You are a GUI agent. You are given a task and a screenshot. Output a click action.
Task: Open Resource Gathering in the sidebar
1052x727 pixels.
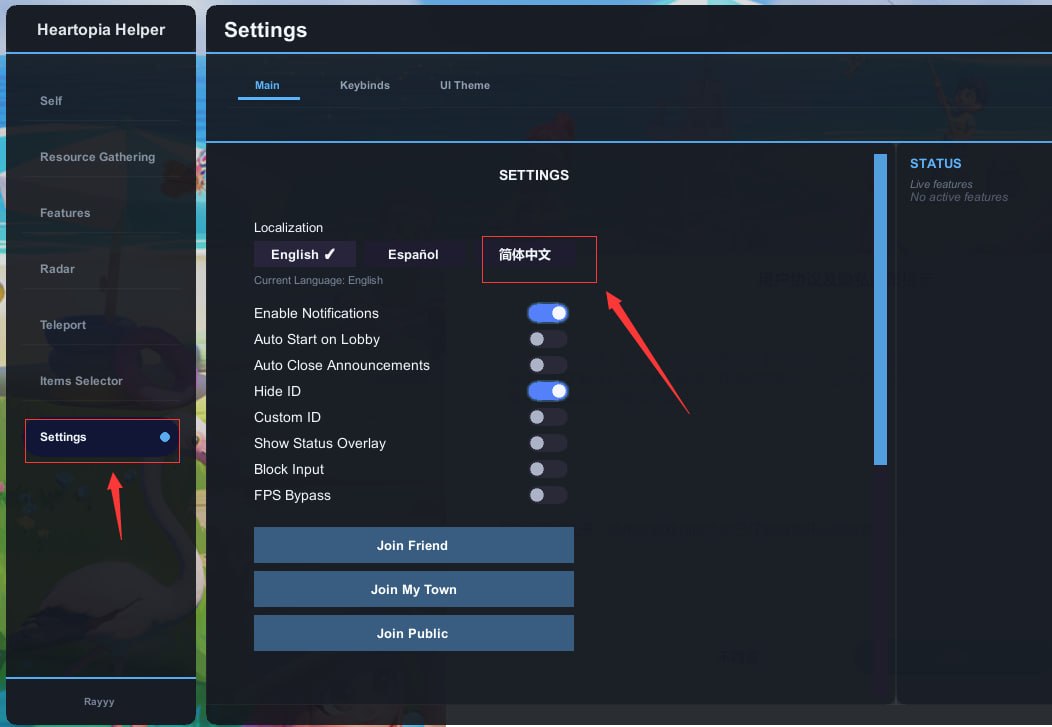[x=98, y=157]
